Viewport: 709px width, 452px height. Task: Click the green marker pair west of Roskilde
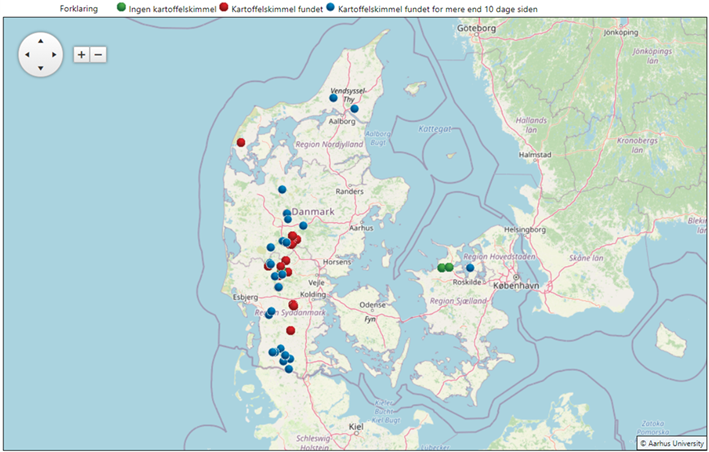coord(445,267)
